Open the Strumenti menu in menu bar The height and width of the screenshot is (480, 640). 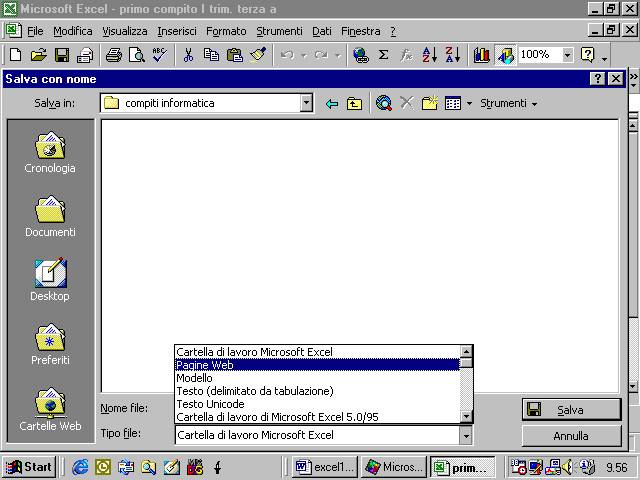pos(279,31)
